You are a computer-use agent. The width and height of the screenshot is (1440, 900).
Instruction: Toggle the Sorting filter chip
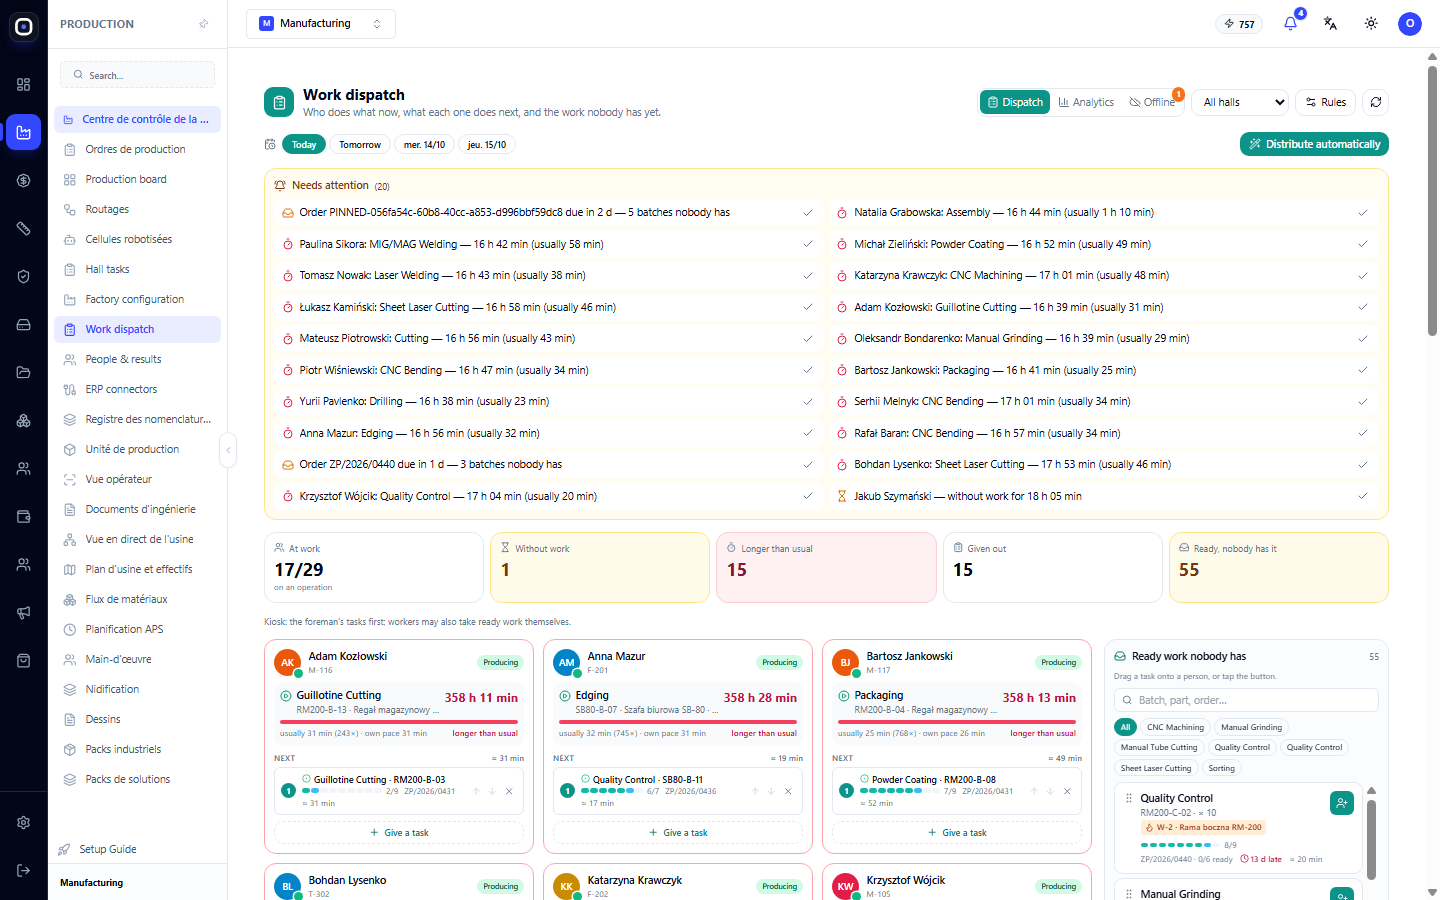coord(1221,768)
